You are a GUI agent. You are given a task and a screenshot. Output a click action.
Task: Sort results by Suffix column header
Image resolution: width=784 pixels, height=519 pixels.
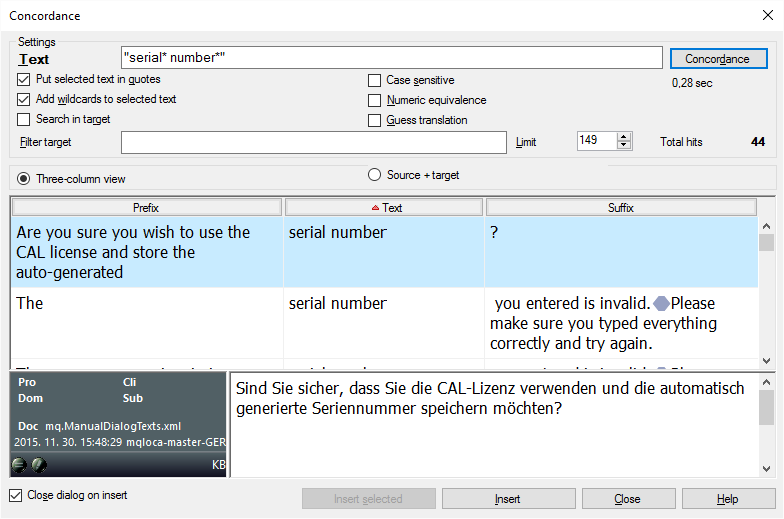tap(621, 208)
